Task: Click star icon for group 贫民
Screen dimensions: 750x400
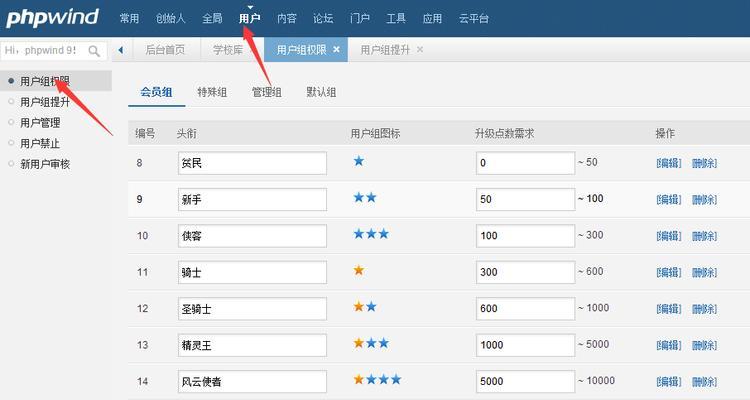Action: tap(359, 161)
